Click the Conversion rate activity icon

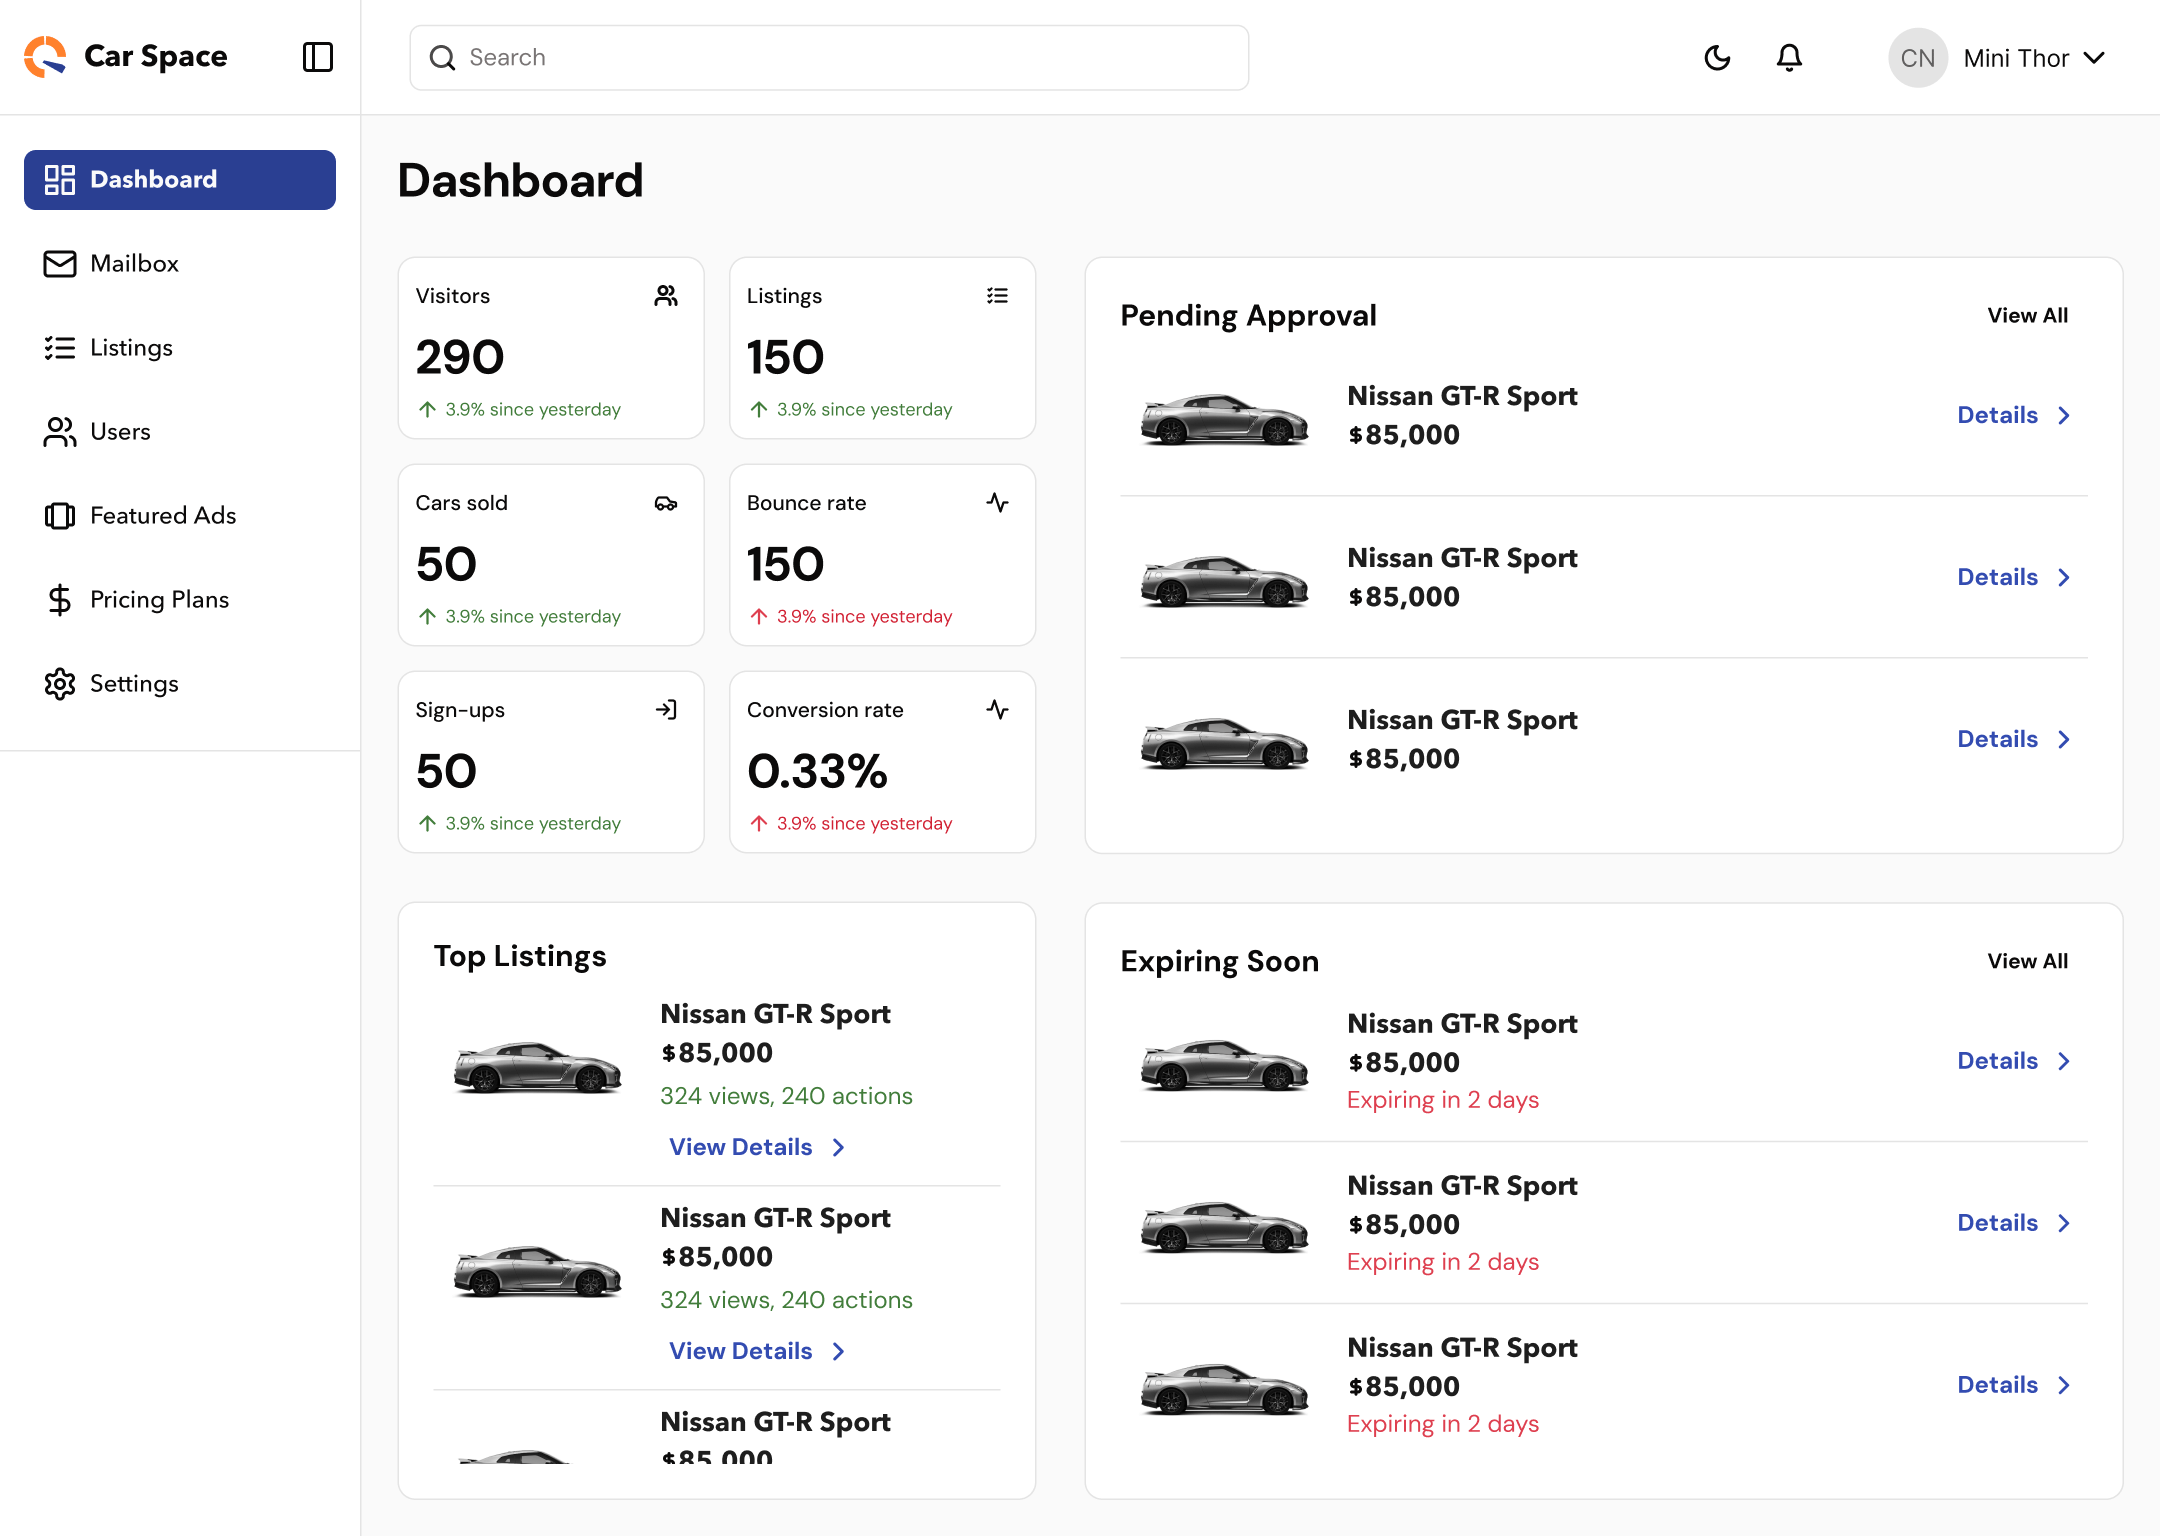[x=997, y=710]
